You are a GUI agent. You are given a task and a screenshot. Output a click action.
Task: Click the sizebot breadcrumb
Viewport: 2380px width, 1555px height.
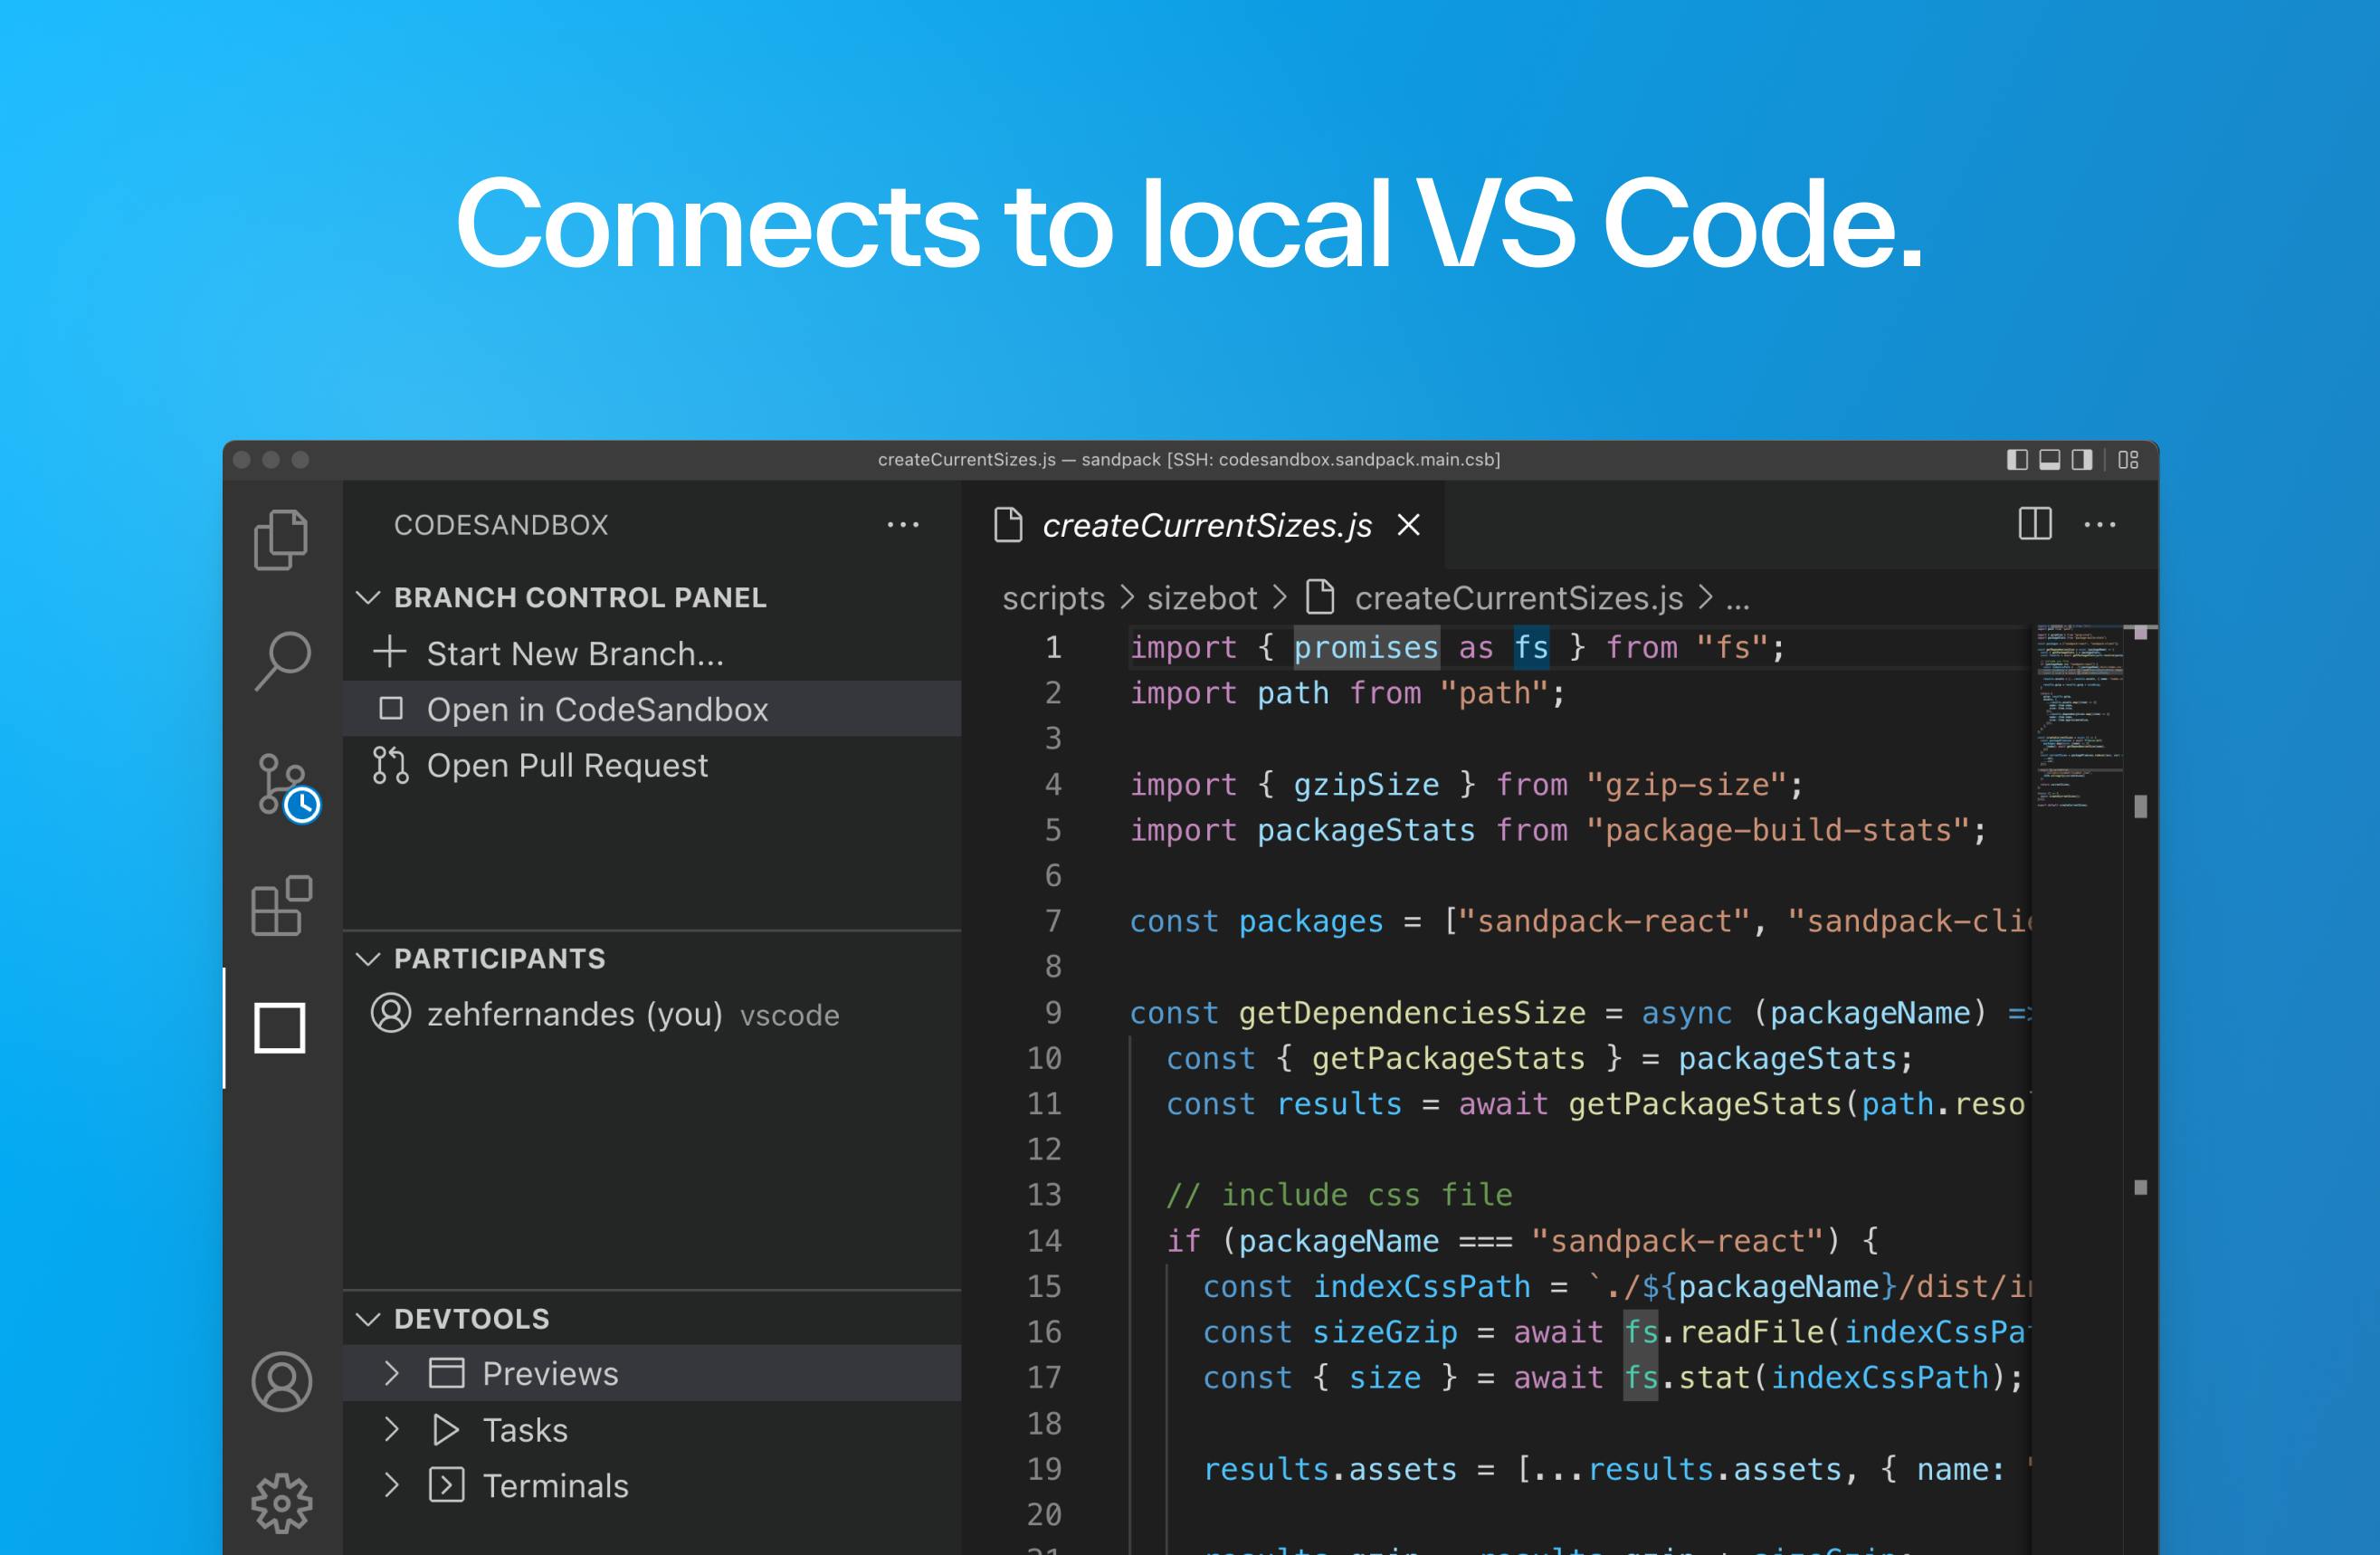pyautogui.click(x=1202, y=598)
